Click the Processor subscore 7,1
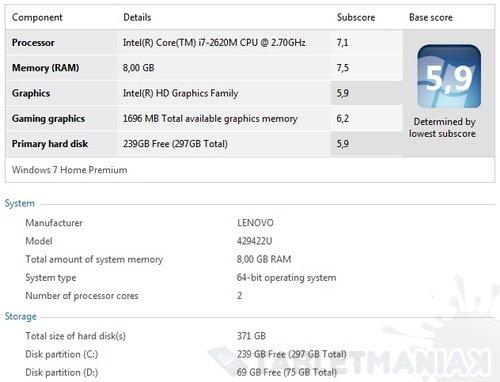Screen dimensions: 500x382 point(342,43)
